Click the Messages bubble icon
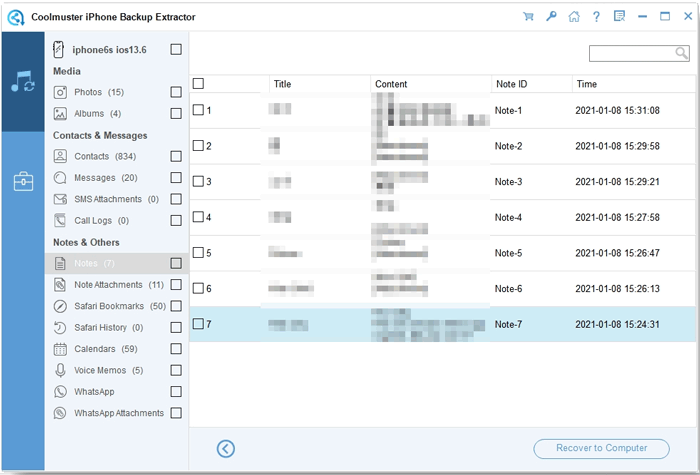Screen dimensions: 700x475 60,178
